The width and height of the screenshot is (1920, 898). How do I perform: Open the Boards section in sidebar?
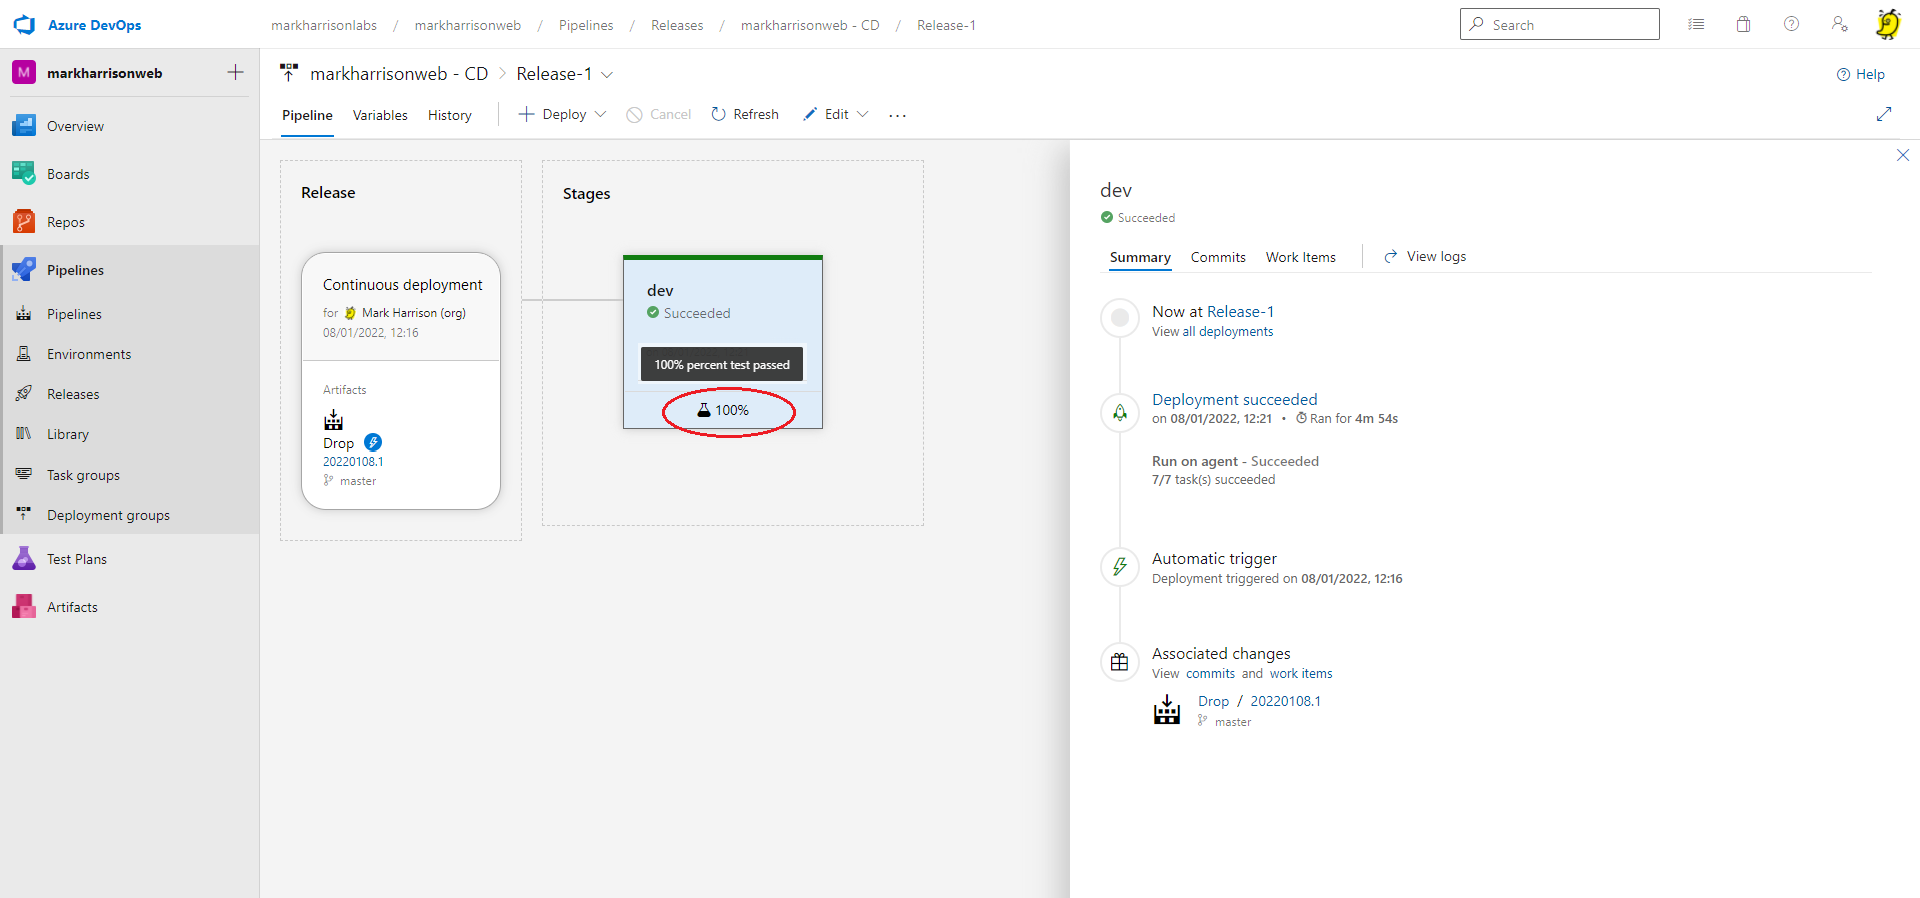(x=67, y=174)
